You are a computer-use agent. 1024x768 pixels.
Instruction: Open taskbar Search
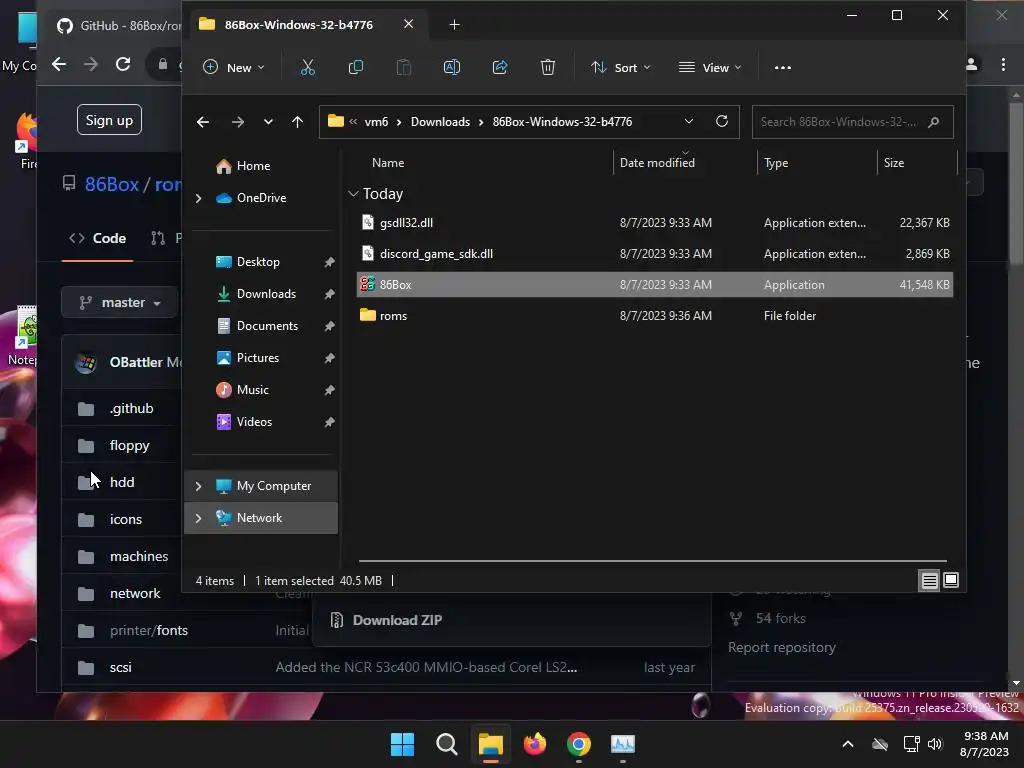447,744
